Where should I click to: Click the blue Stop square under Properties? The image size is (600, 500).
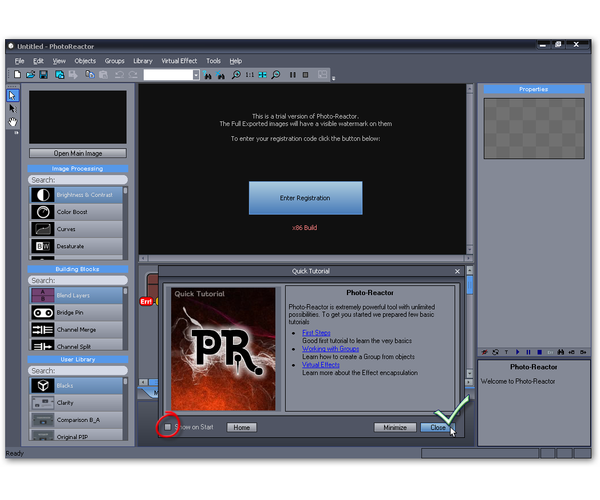[540, 352]
